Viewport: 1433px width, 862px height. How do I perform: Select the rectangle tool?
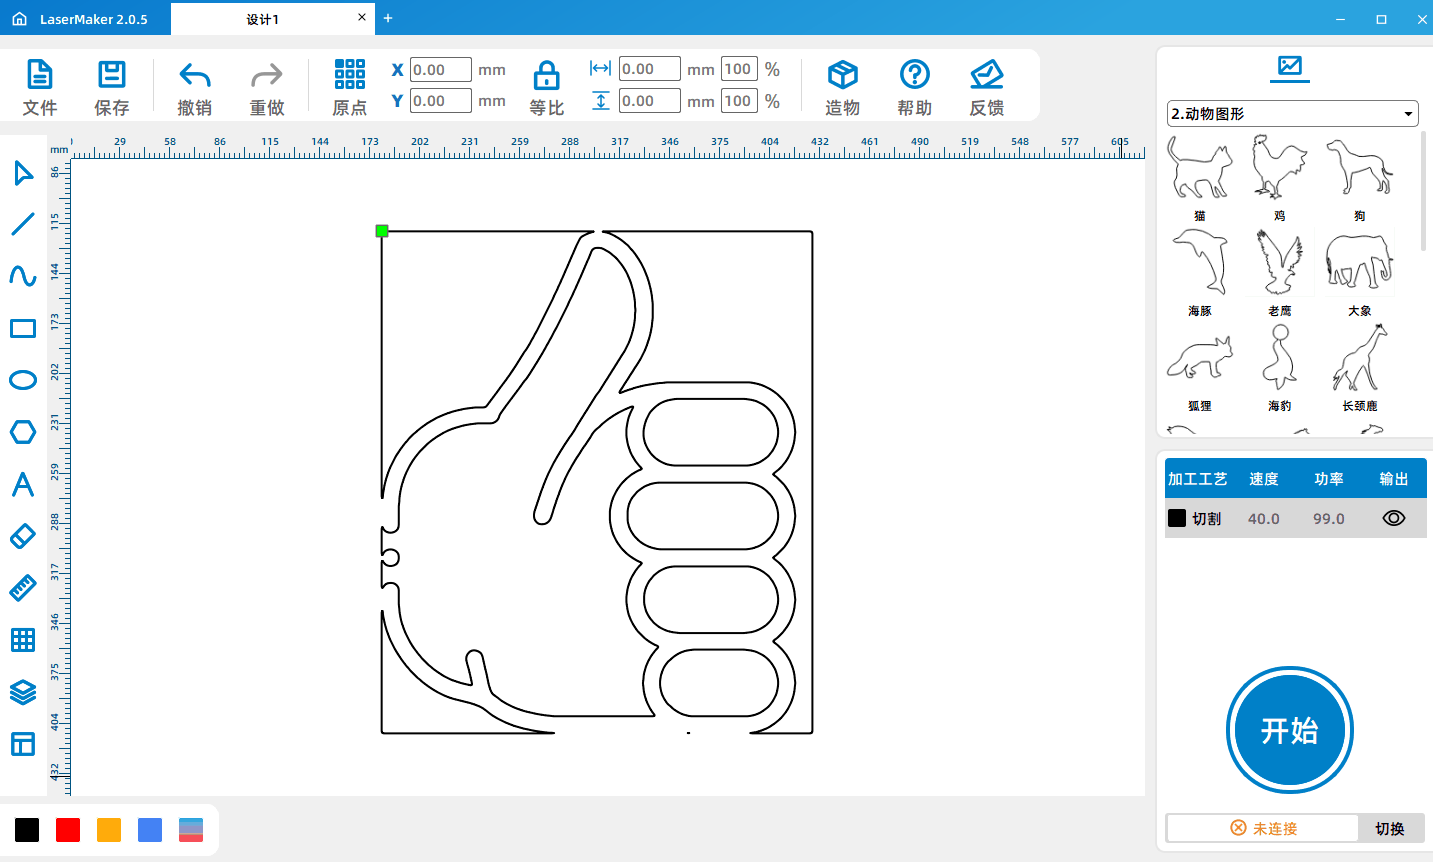pos(23,328)
